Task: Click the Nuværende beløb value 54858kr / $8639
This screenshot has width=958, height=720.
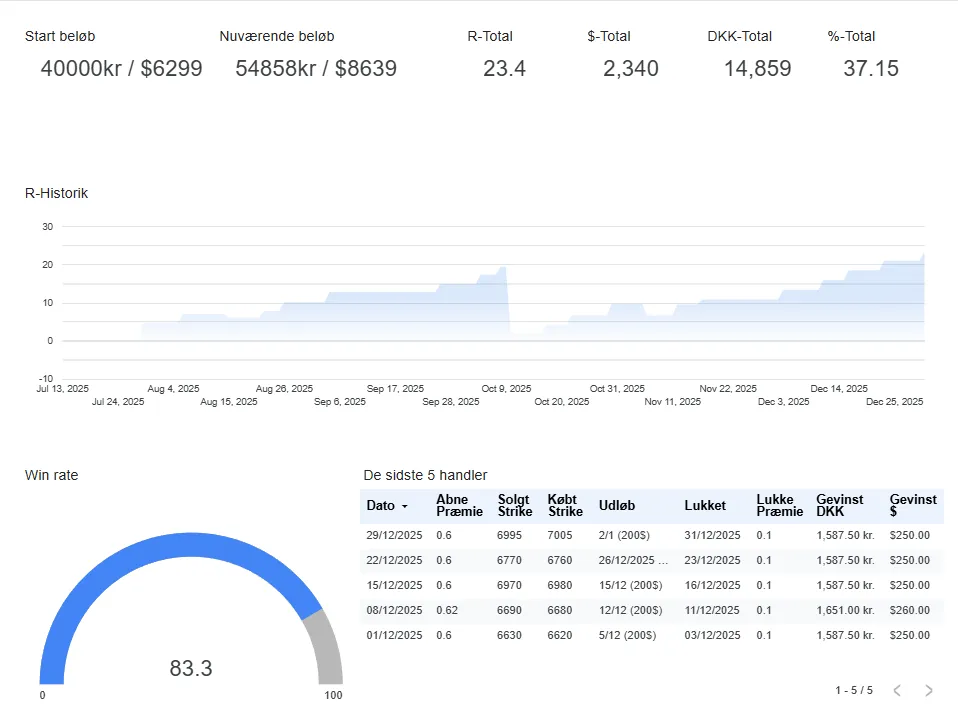Action: click(x=316, y=68)
